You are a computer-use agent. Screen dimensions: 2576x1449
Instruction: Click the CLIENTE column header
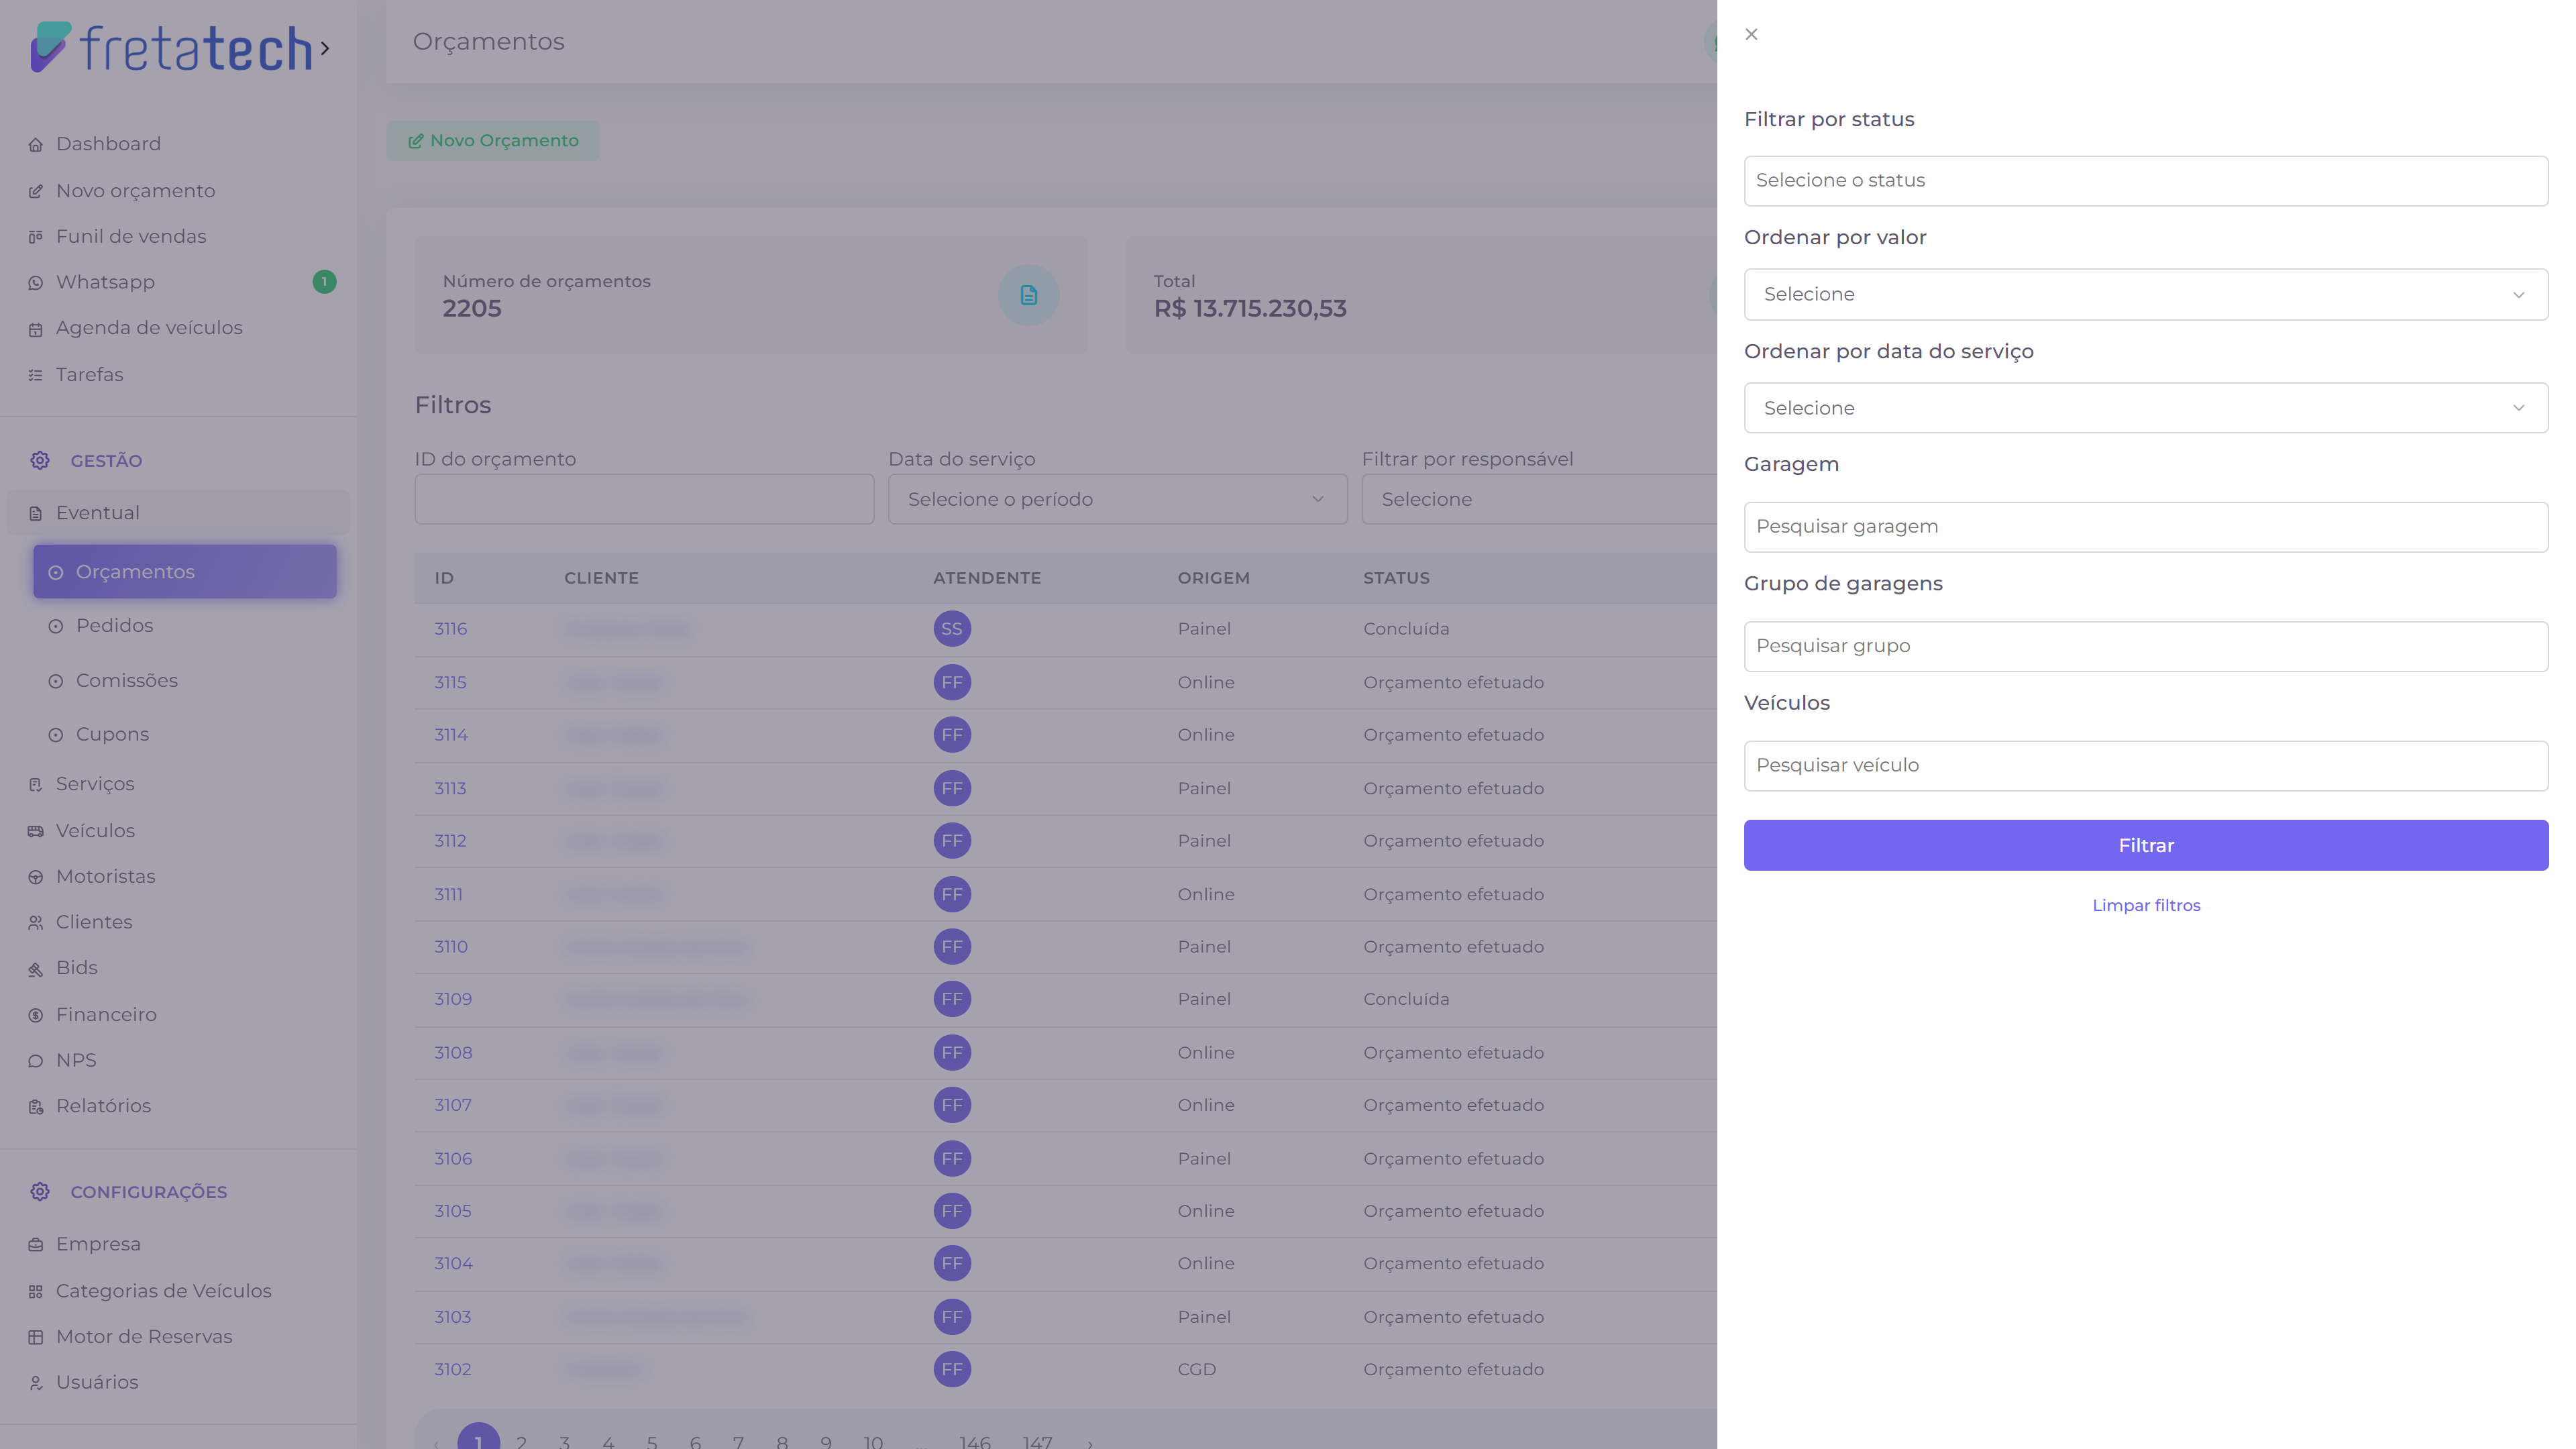tap(601, 578)
